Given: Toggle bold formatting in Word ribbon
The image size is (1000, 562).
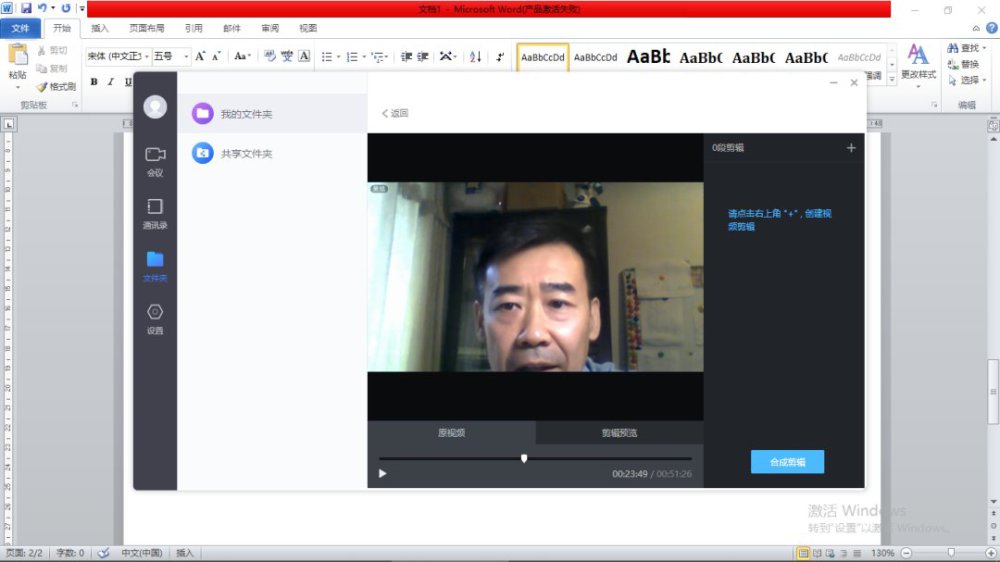Looking at the screenshot, I should click(x=94, y=82).
